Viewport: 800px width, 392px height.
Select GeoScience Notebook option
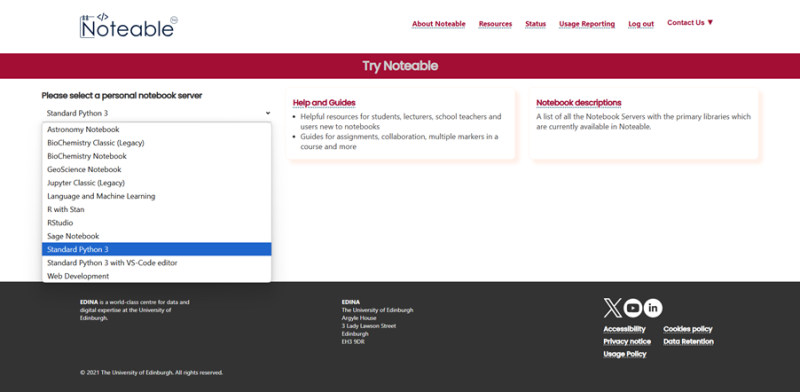[x=157, y=169]
